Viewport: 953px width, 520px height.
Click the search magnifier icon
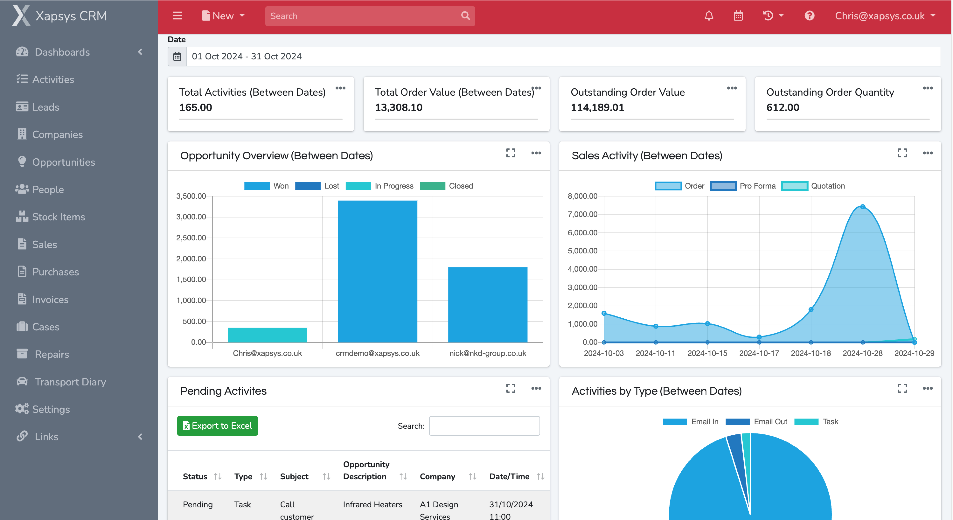click(x=466, y=16)
